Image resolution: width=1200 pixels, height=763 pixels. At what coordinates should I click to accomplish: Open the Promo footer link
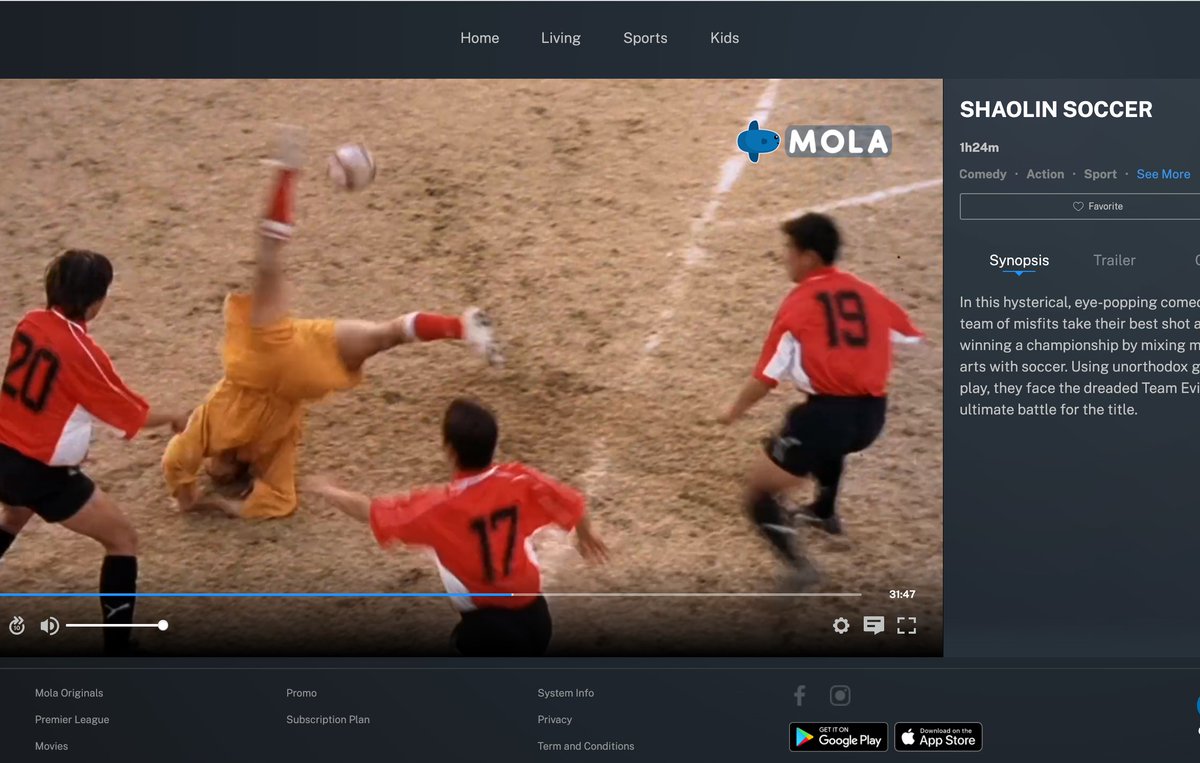click(301, 693)
